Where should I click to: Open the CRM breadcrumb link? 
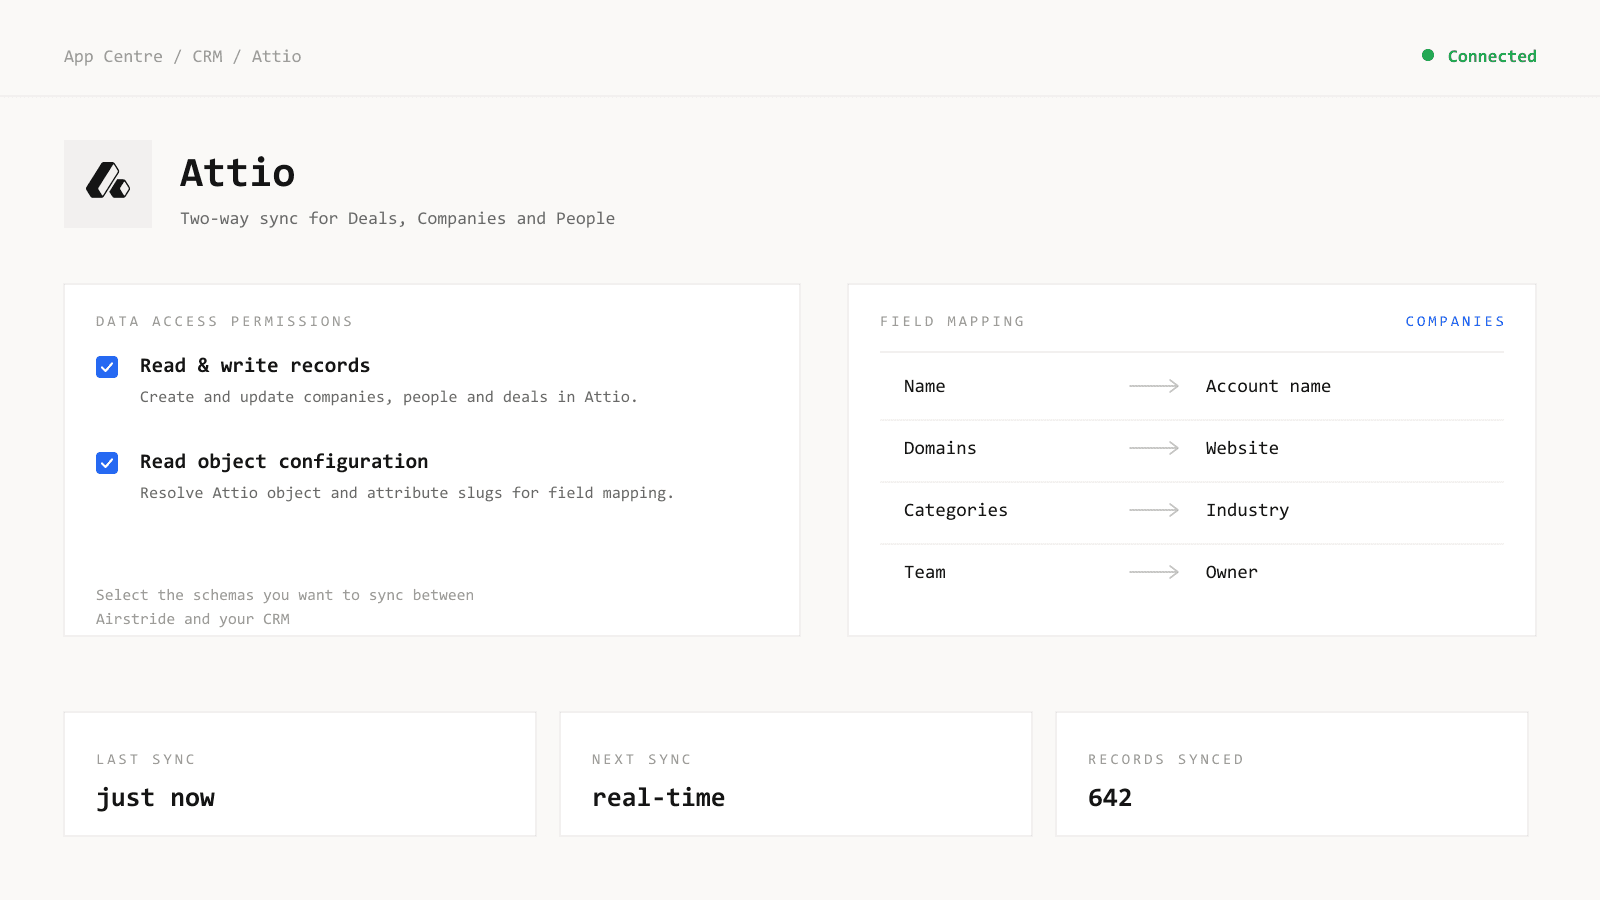[208, 56]
